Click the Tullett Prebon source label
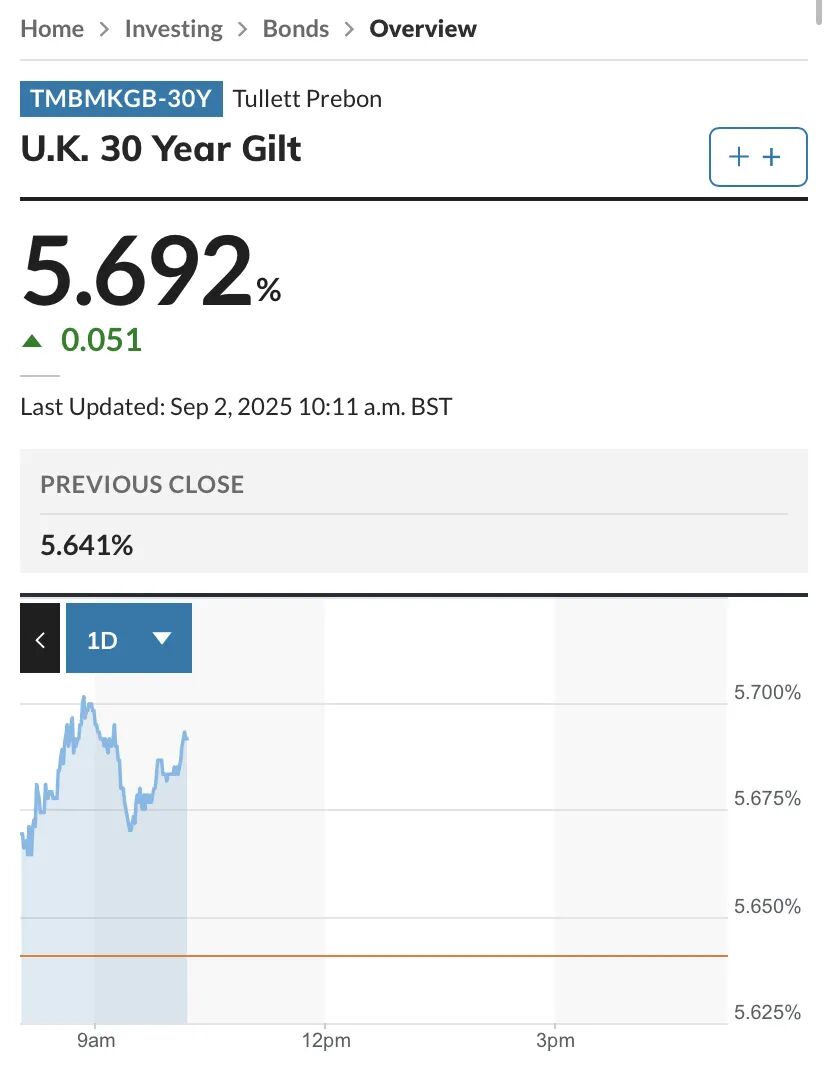This screenshot has width=828, height=1076. tap(307, 99)
